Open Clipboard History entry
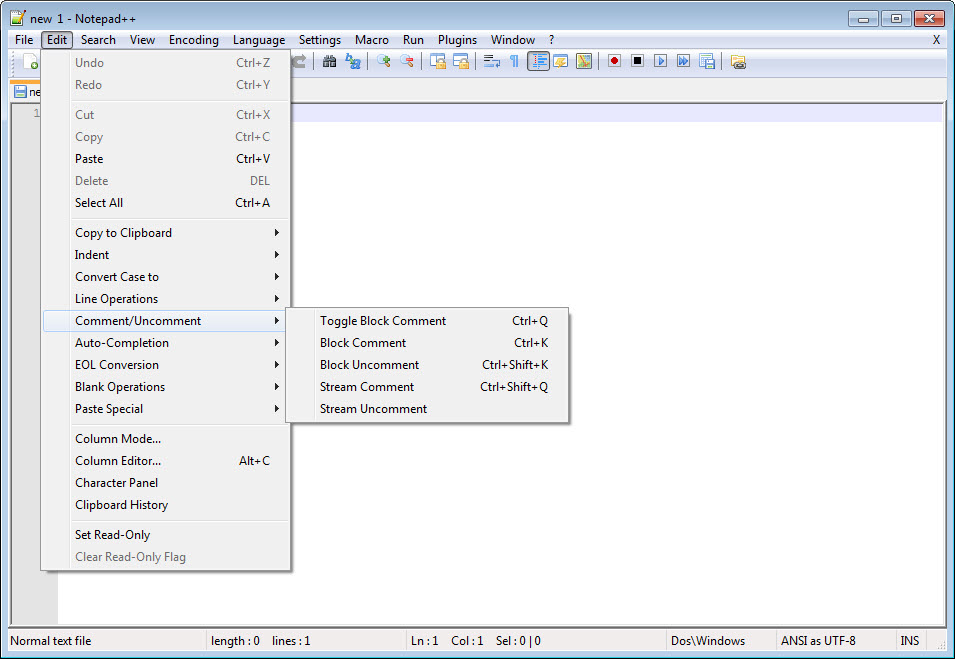 click(164, 505)
